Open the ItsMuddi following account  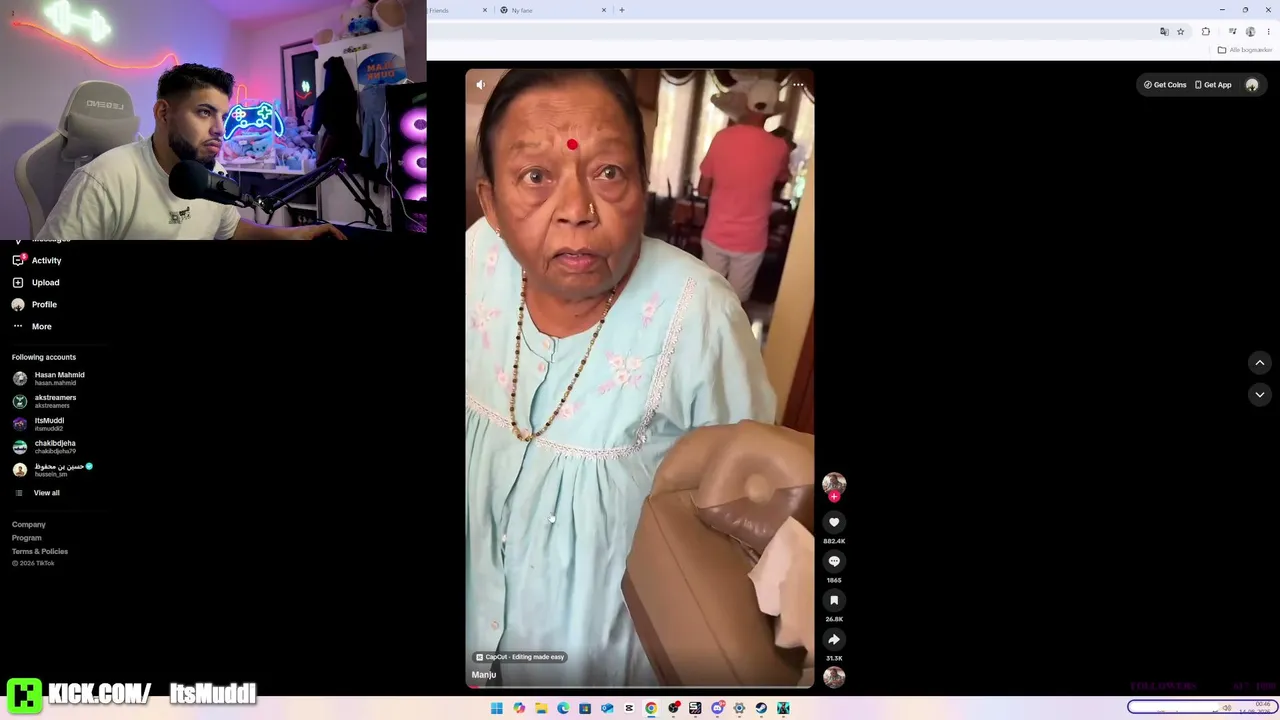[x=39, y=424]
